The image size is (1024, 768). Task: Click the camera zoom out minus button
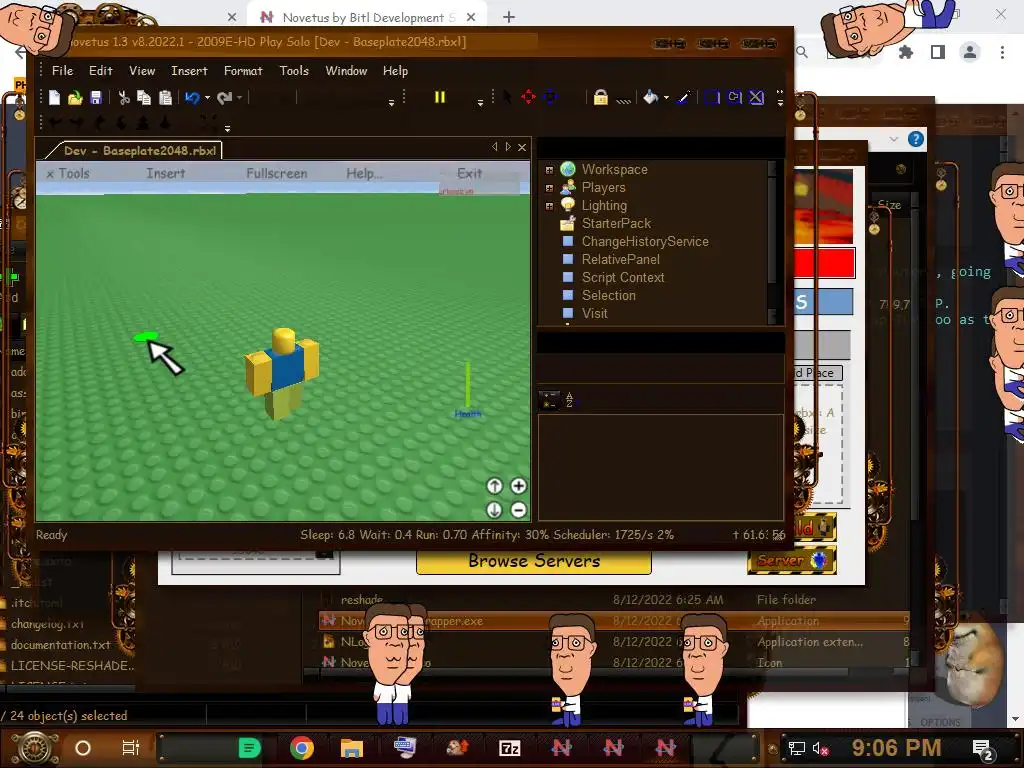[519, 510]
